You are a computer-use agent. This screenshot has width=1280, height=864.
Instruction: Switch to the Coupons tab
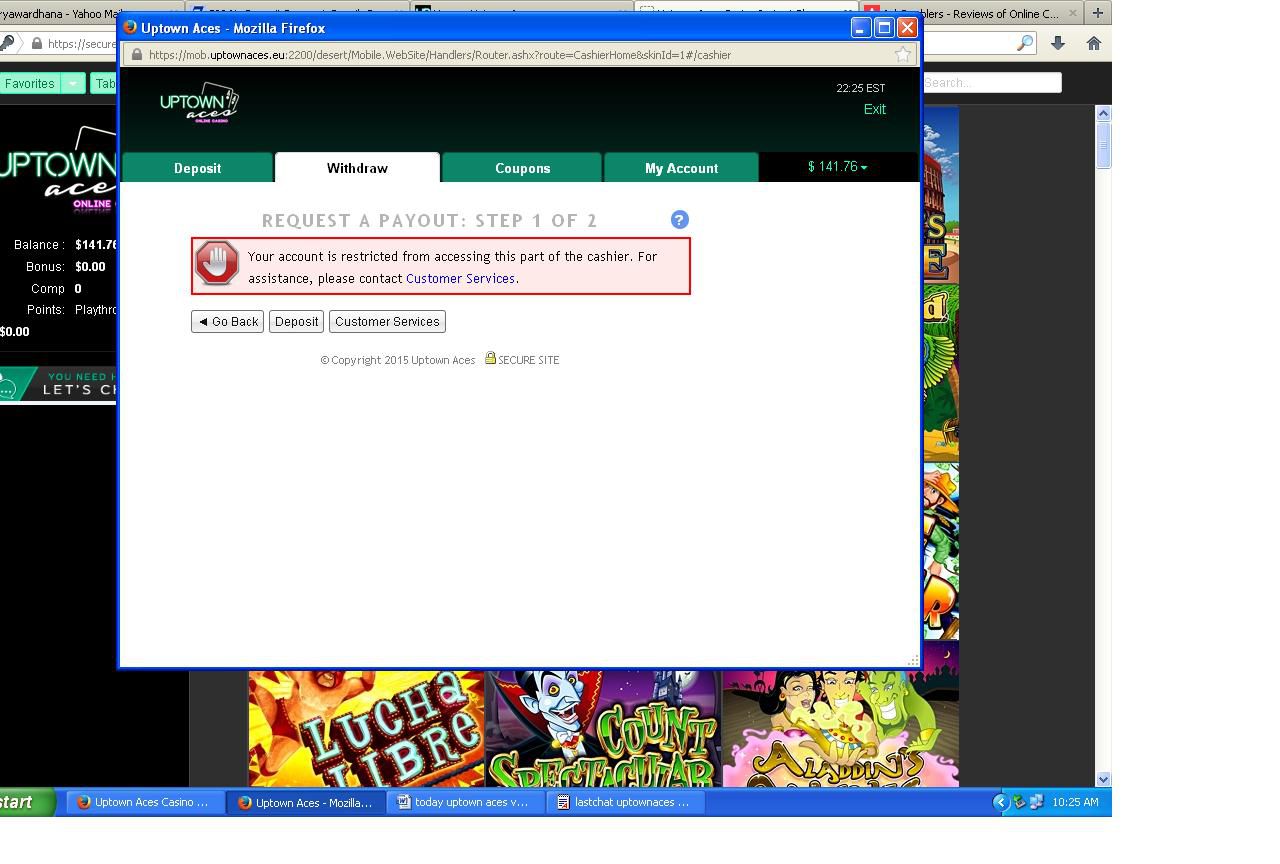coord(522,168)
